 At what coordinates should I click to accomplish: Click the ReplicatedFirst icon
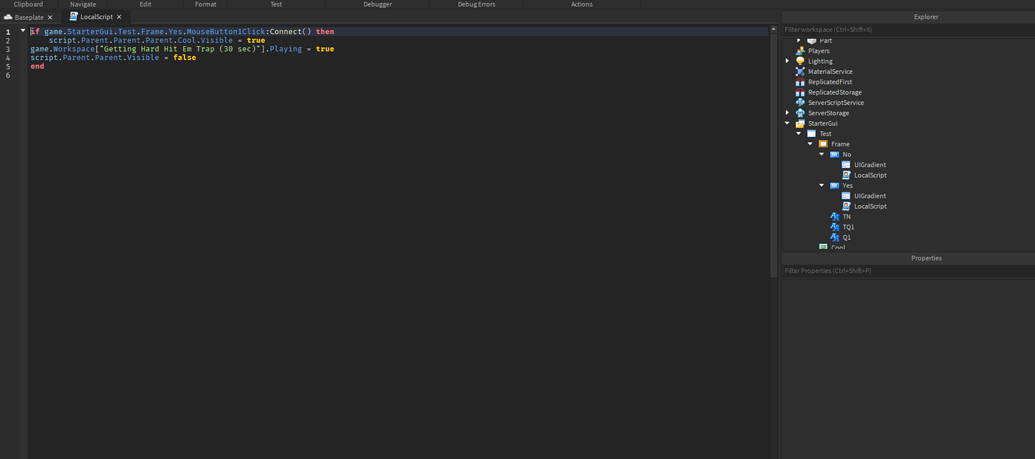click(x=800, y=82)
